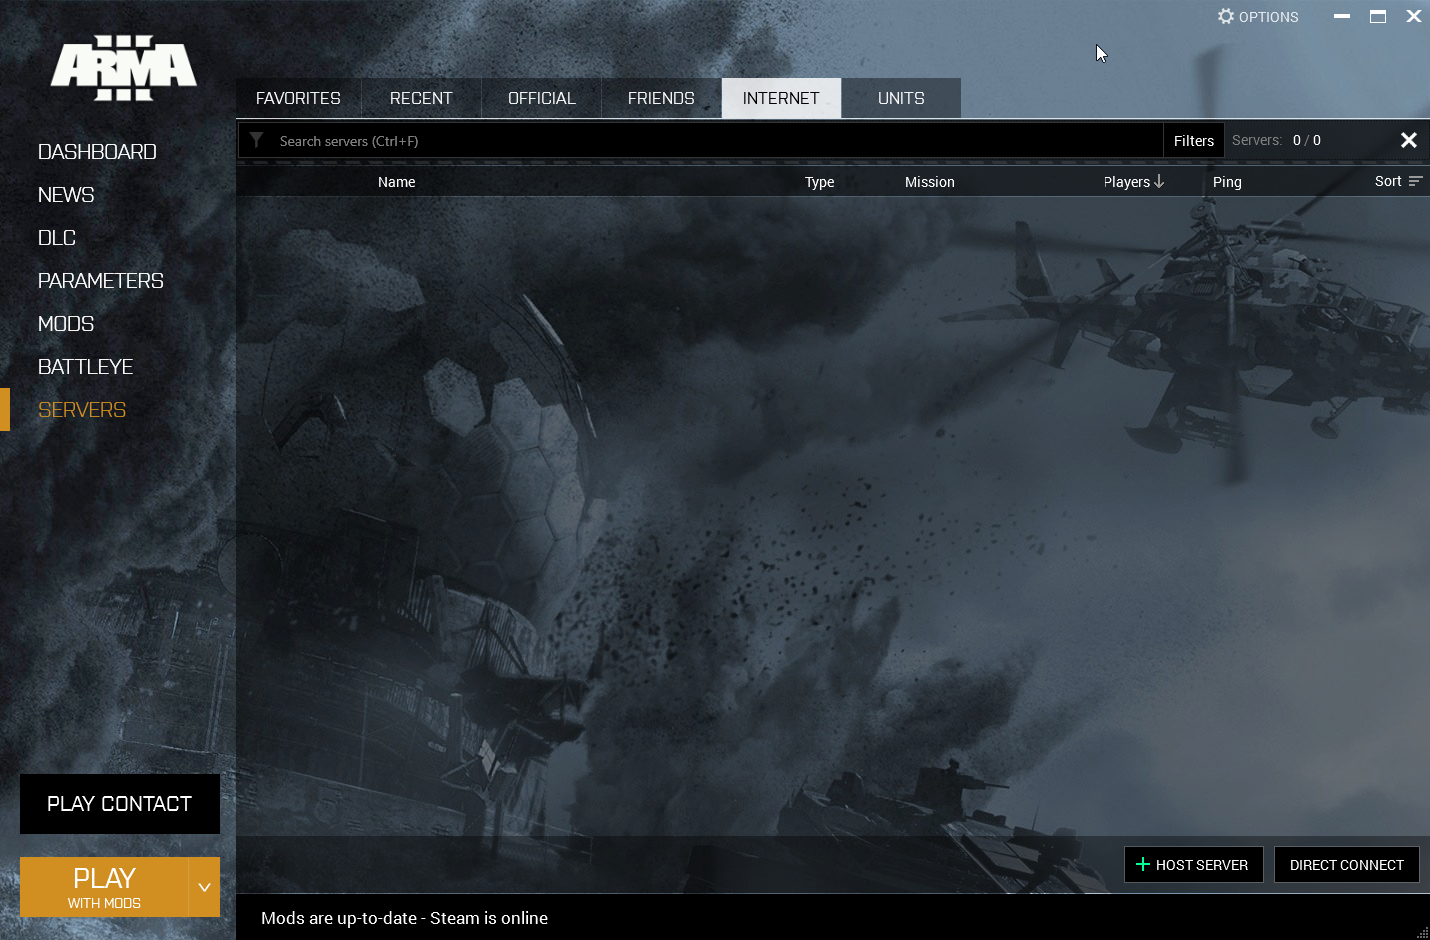The width and height of the screenshot is (1430, 940).
Task: Expand the Play button dropdown arrow
Action: (x=204, y=887)
